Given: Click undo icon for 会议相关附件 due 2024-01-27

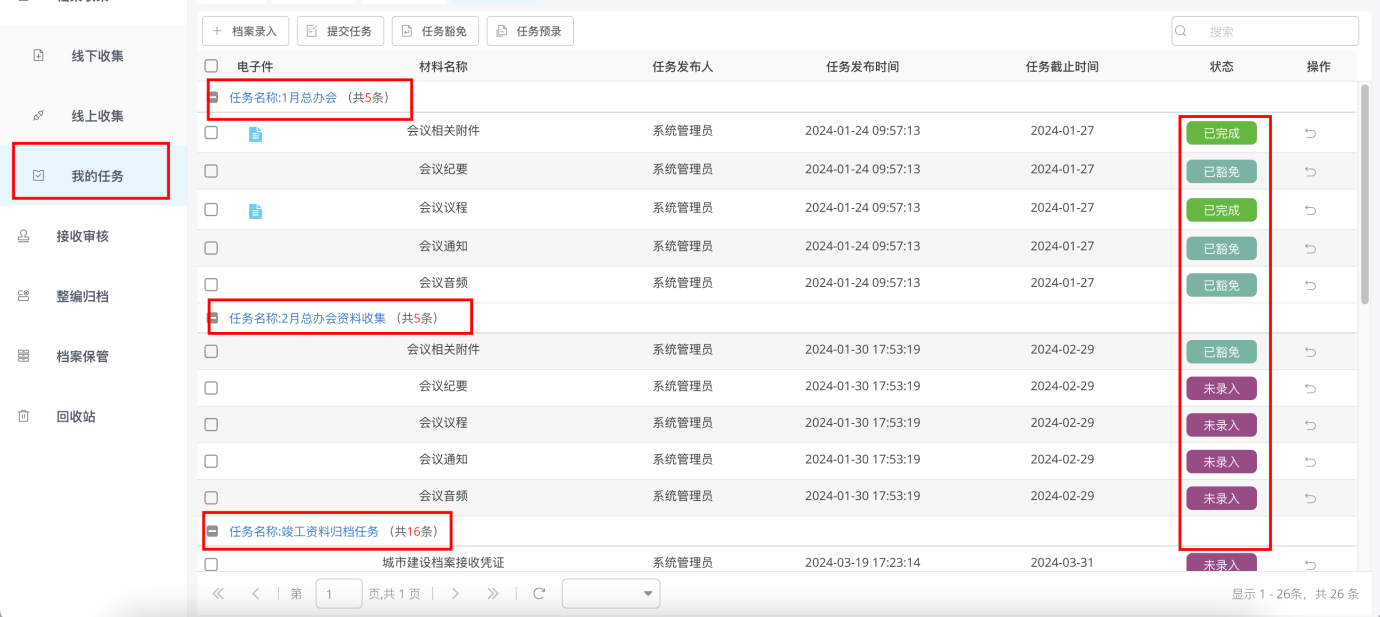Looking at the screenshot, I should [x=1311, y=133].
